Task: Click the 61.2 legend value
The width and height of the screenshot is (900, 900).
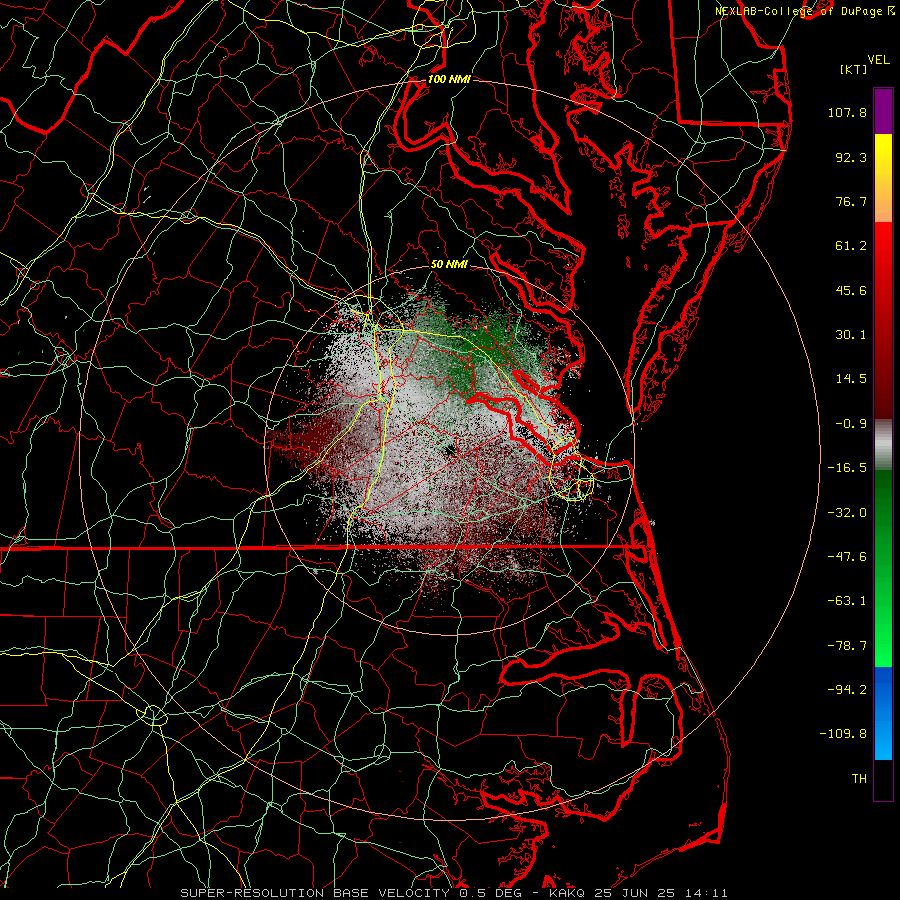Action: pyautogui.click(x=851, y=246)
